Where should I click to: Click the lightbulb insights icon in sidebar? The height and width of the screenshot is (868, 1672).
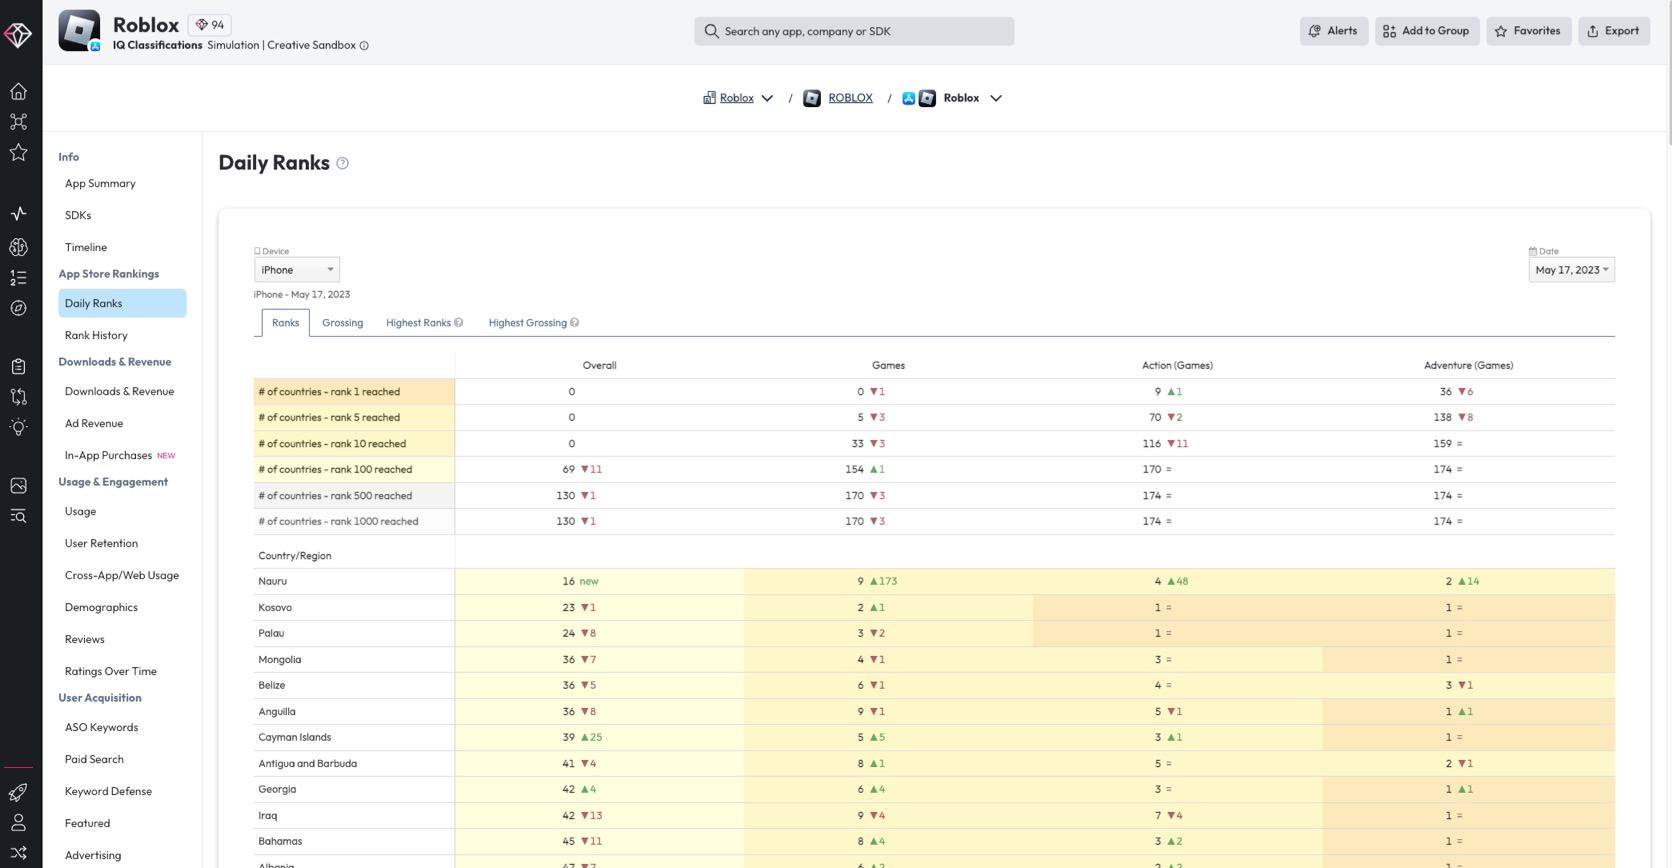[x=18, y=427]
